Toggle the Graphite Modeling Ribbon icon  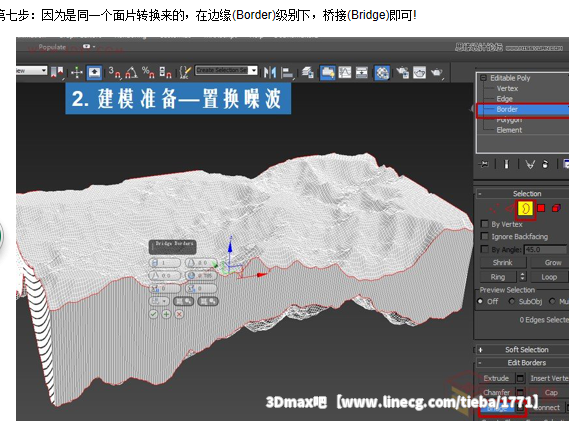[x=327, y=72]
